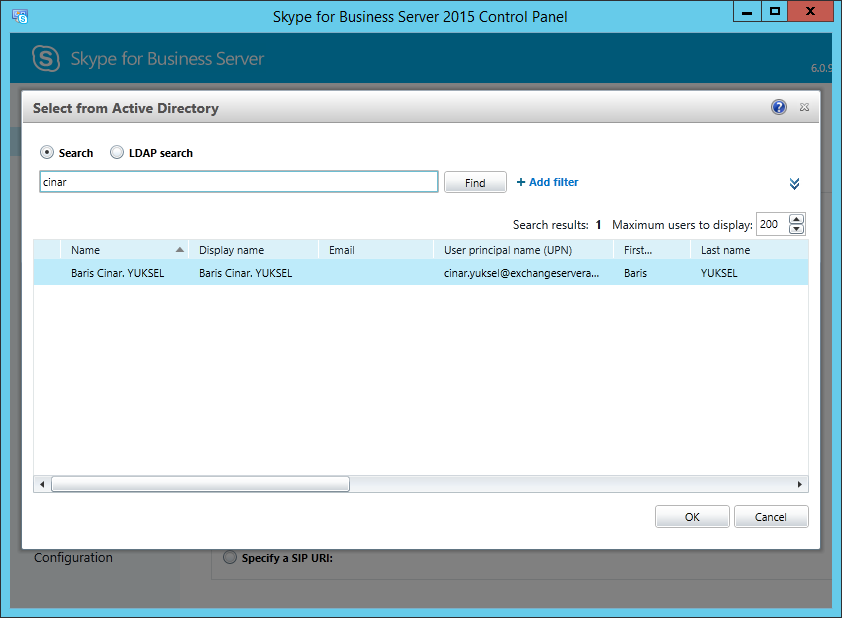Sort by the First name column header
The image size is (842, 618).
(652, 250)
